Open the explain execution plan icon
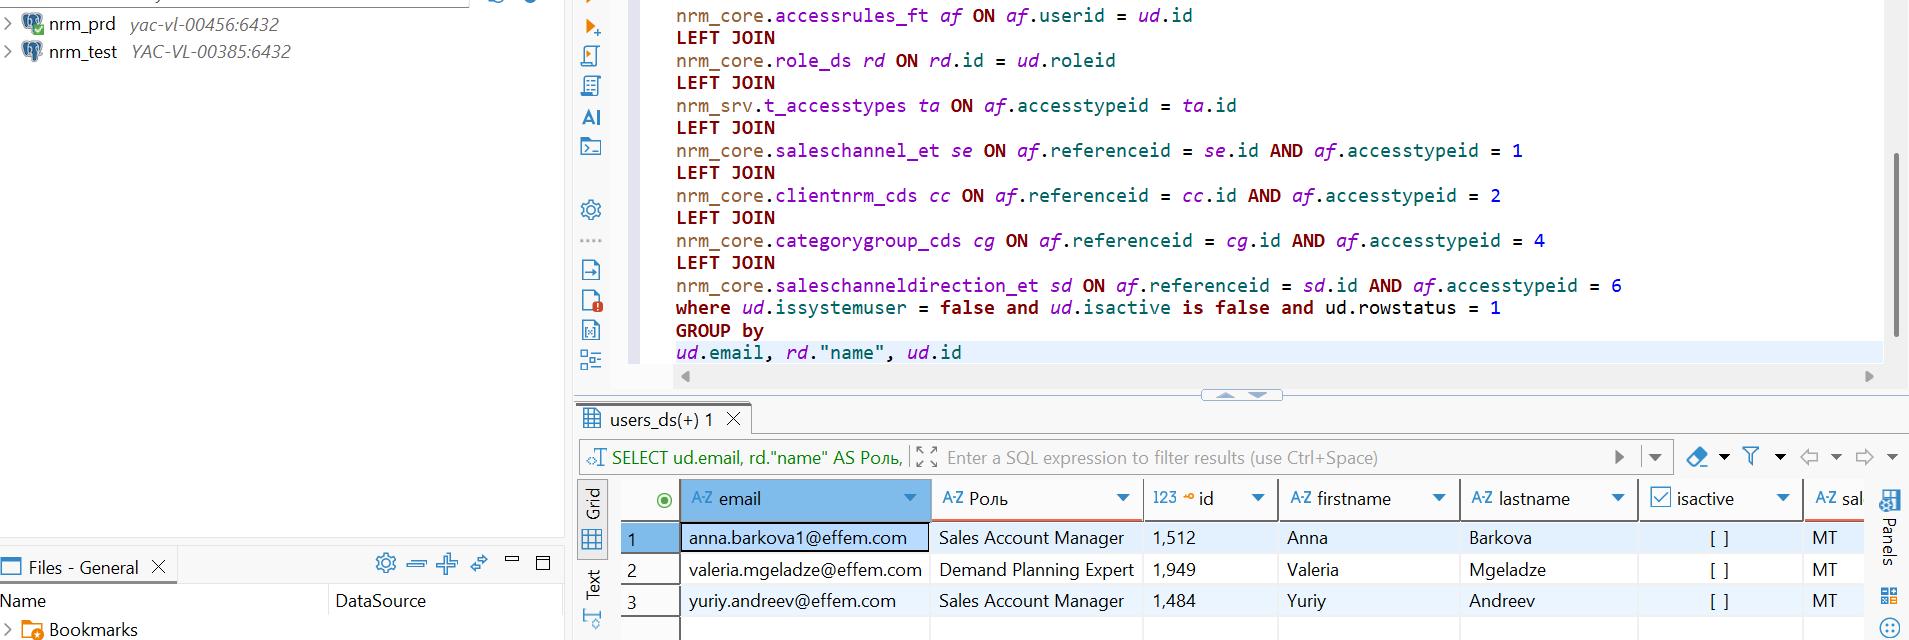Viewport: 1909px width, 640px height. (x=591, y=86)
